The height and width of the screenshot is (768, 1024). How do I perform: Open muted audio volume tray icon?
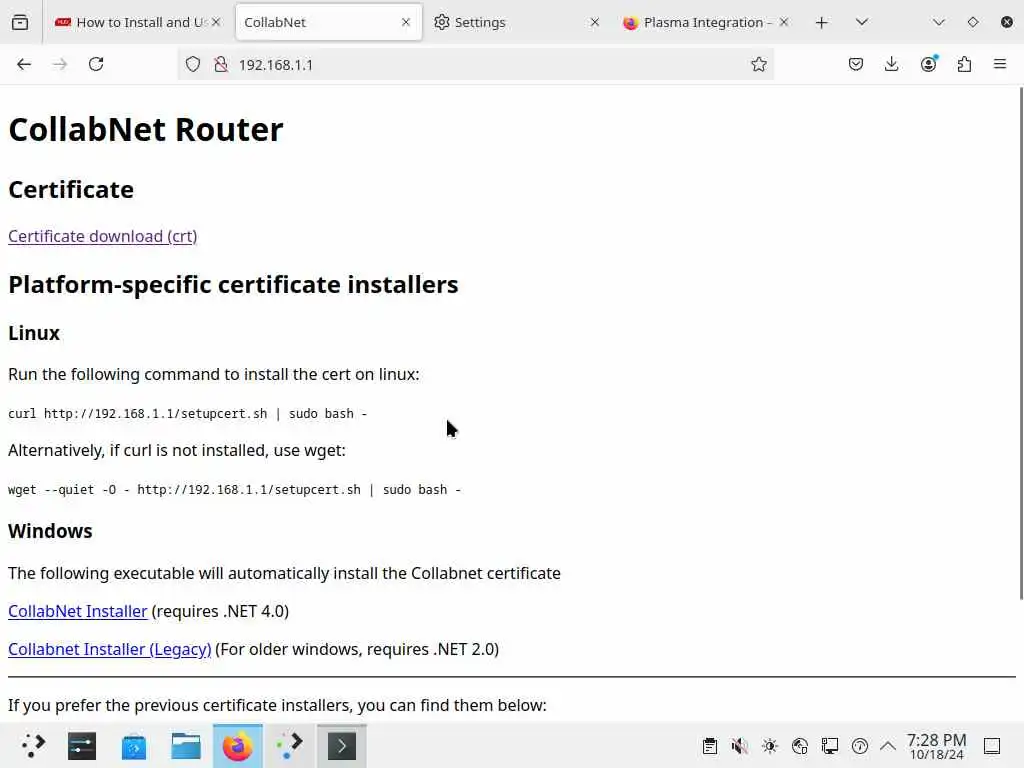coord(739,746)
